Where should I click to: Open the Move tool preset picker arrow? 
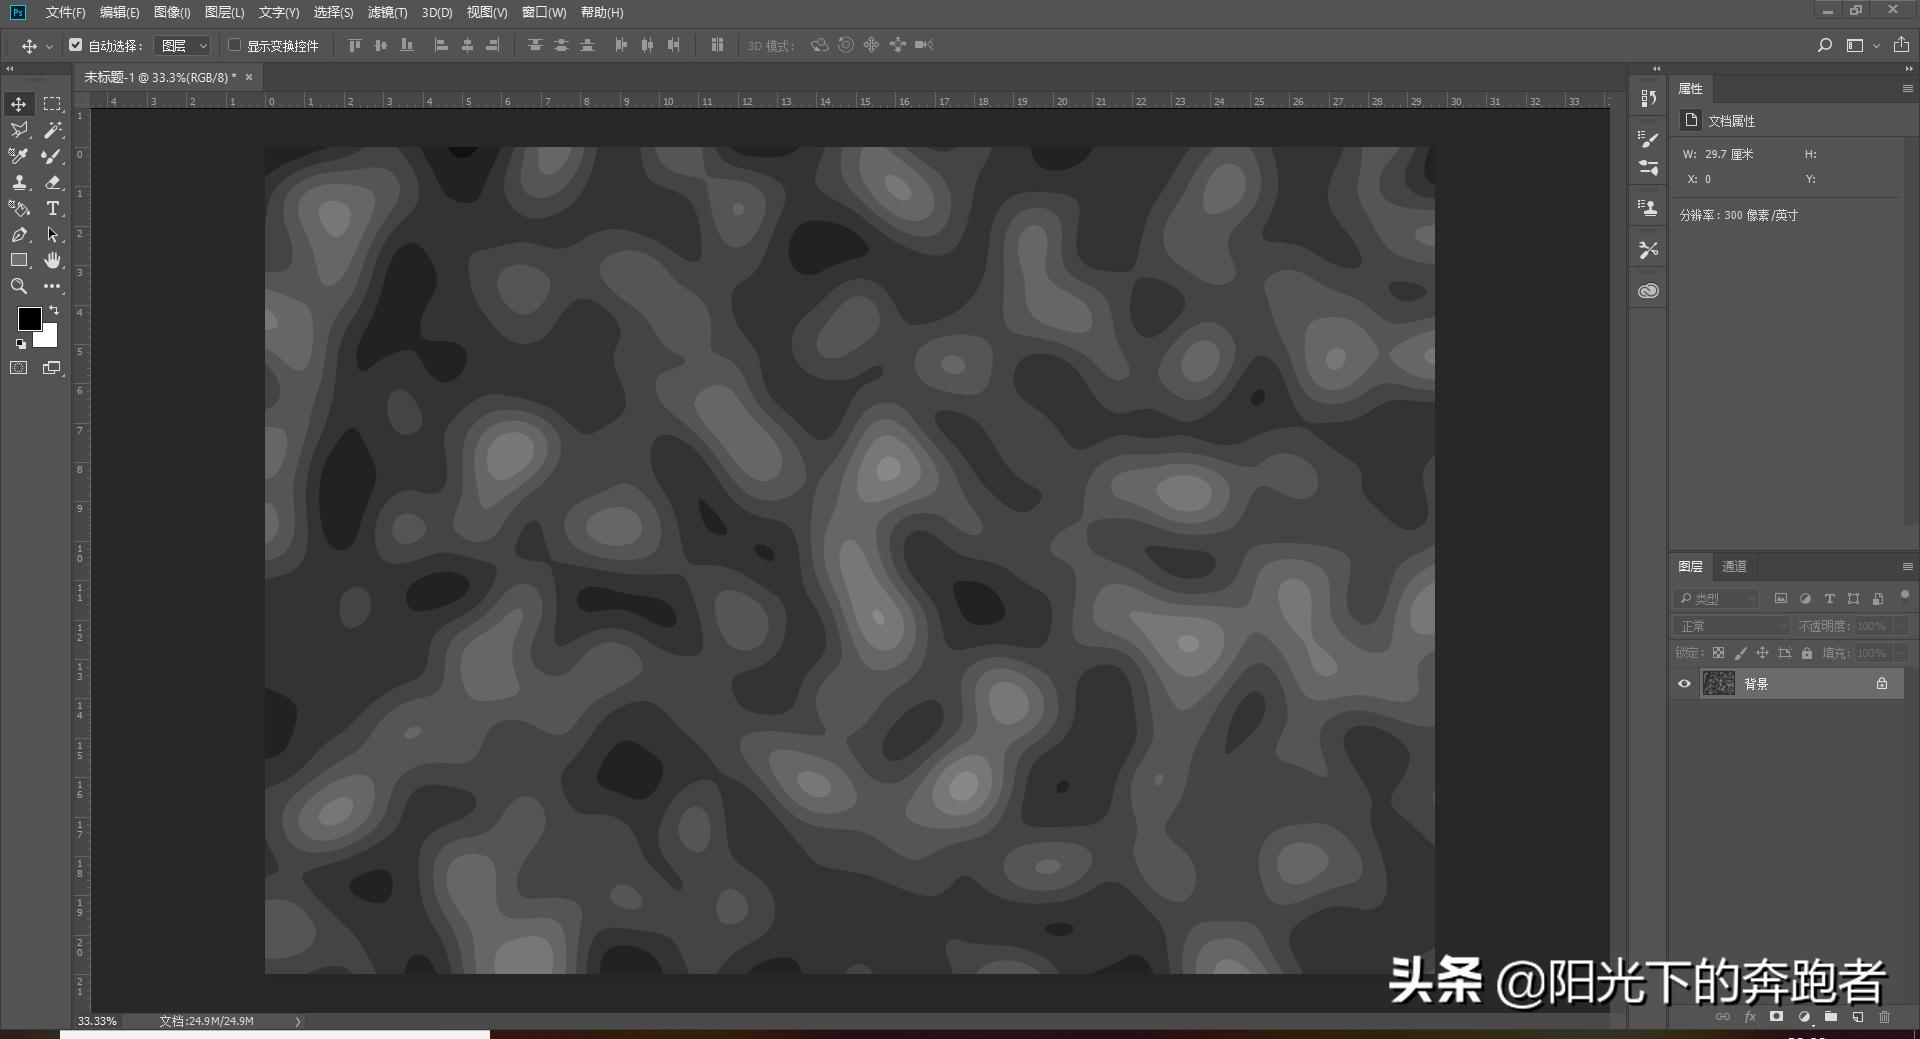49,46
